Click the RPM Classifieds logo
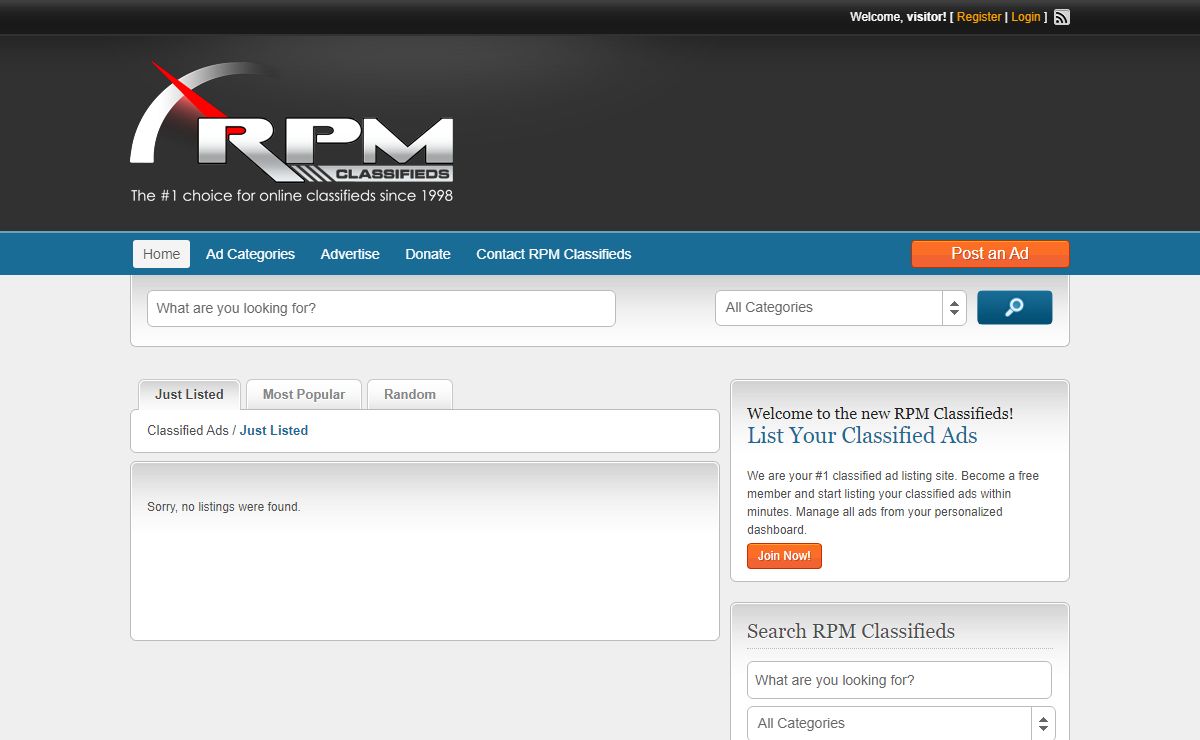Viewport: 1200px width, 740px height. (292, 132)
